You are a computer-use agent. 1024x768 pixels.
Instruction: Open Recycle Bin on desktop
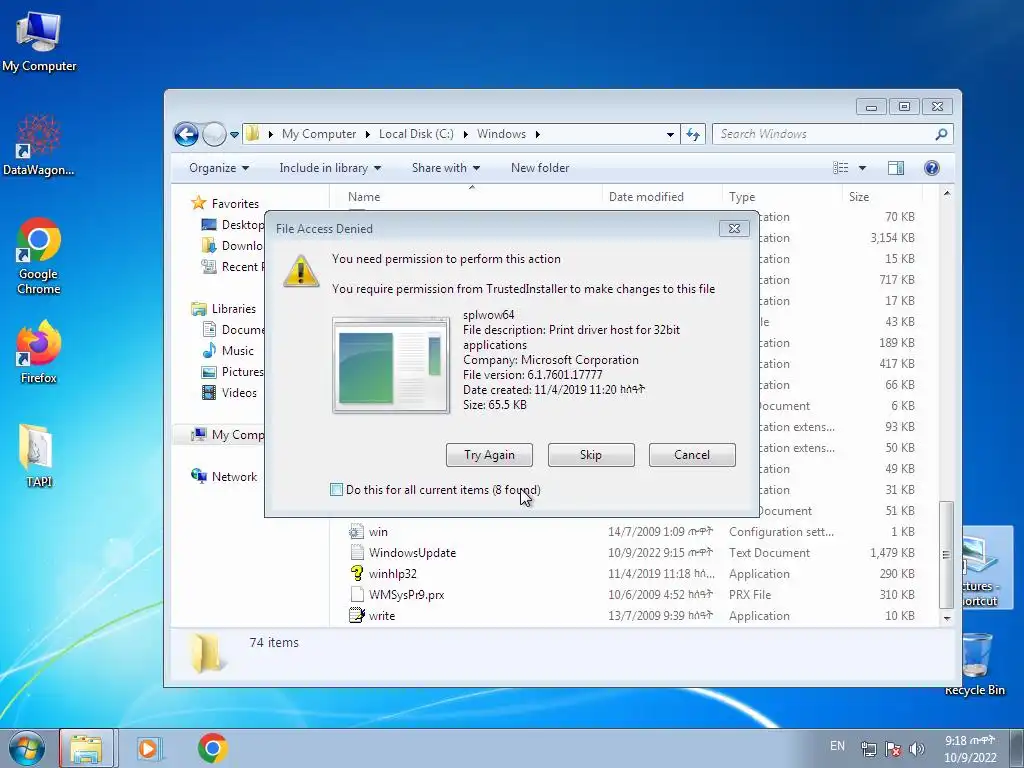tap(975, 664)
